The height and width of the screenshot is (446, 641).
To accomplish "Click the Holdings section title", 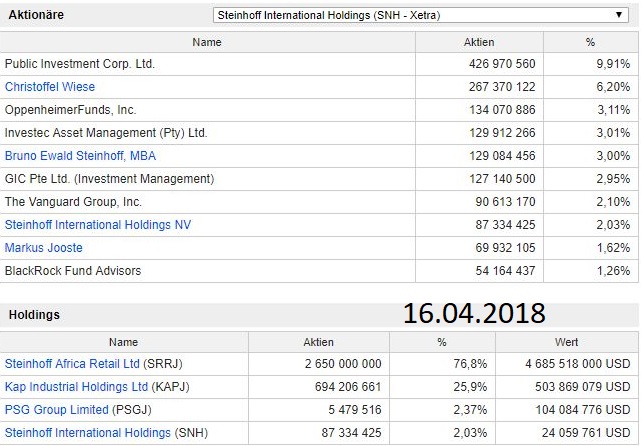I will coord(34,315).
